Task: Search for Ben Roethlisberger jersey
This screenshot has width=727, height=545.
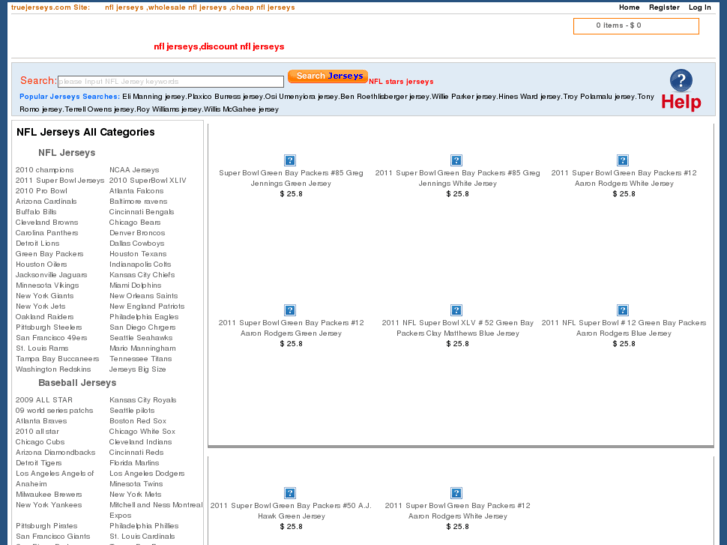Action: coord(383,96)
